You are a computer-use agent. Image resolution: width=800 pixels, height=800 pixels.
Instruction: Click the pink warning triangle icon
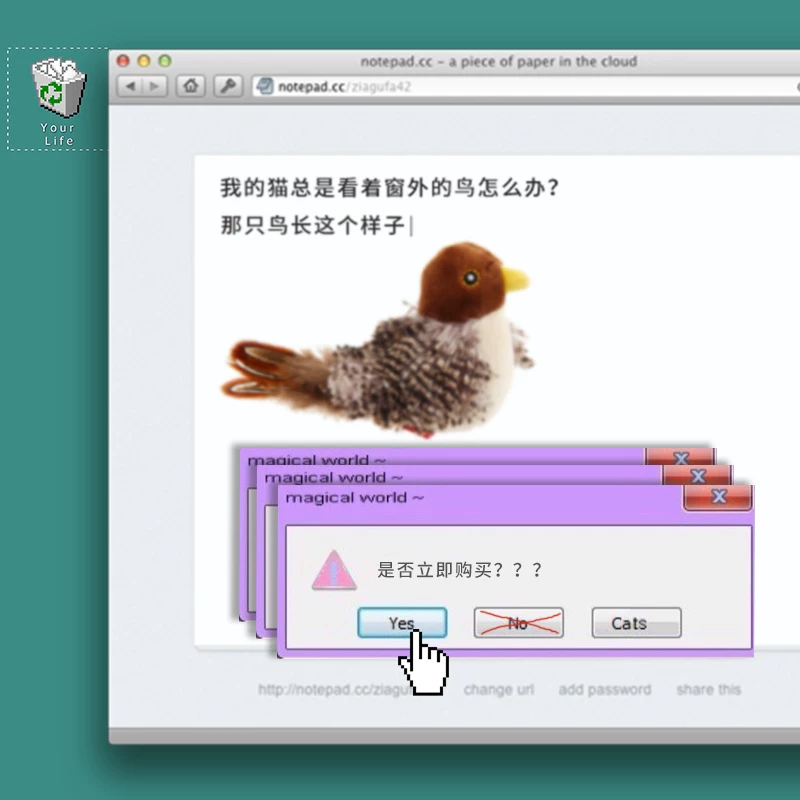[x=334, y=570]
